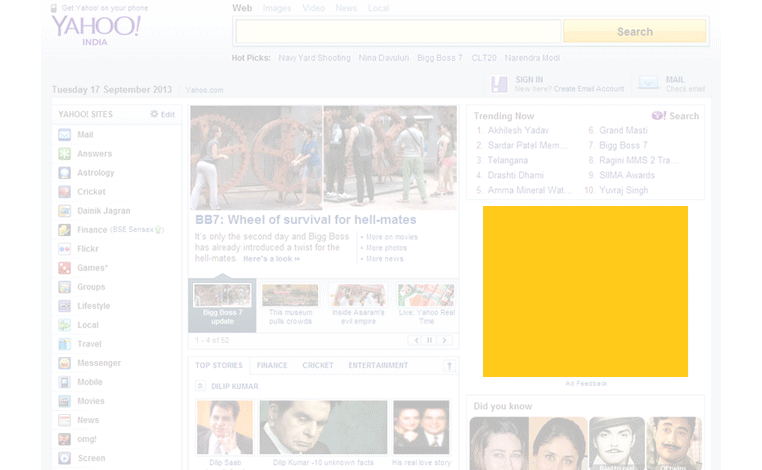Open trending topic SIIMA Awards
The image size is (762, 470).
(x=627, y=175)
